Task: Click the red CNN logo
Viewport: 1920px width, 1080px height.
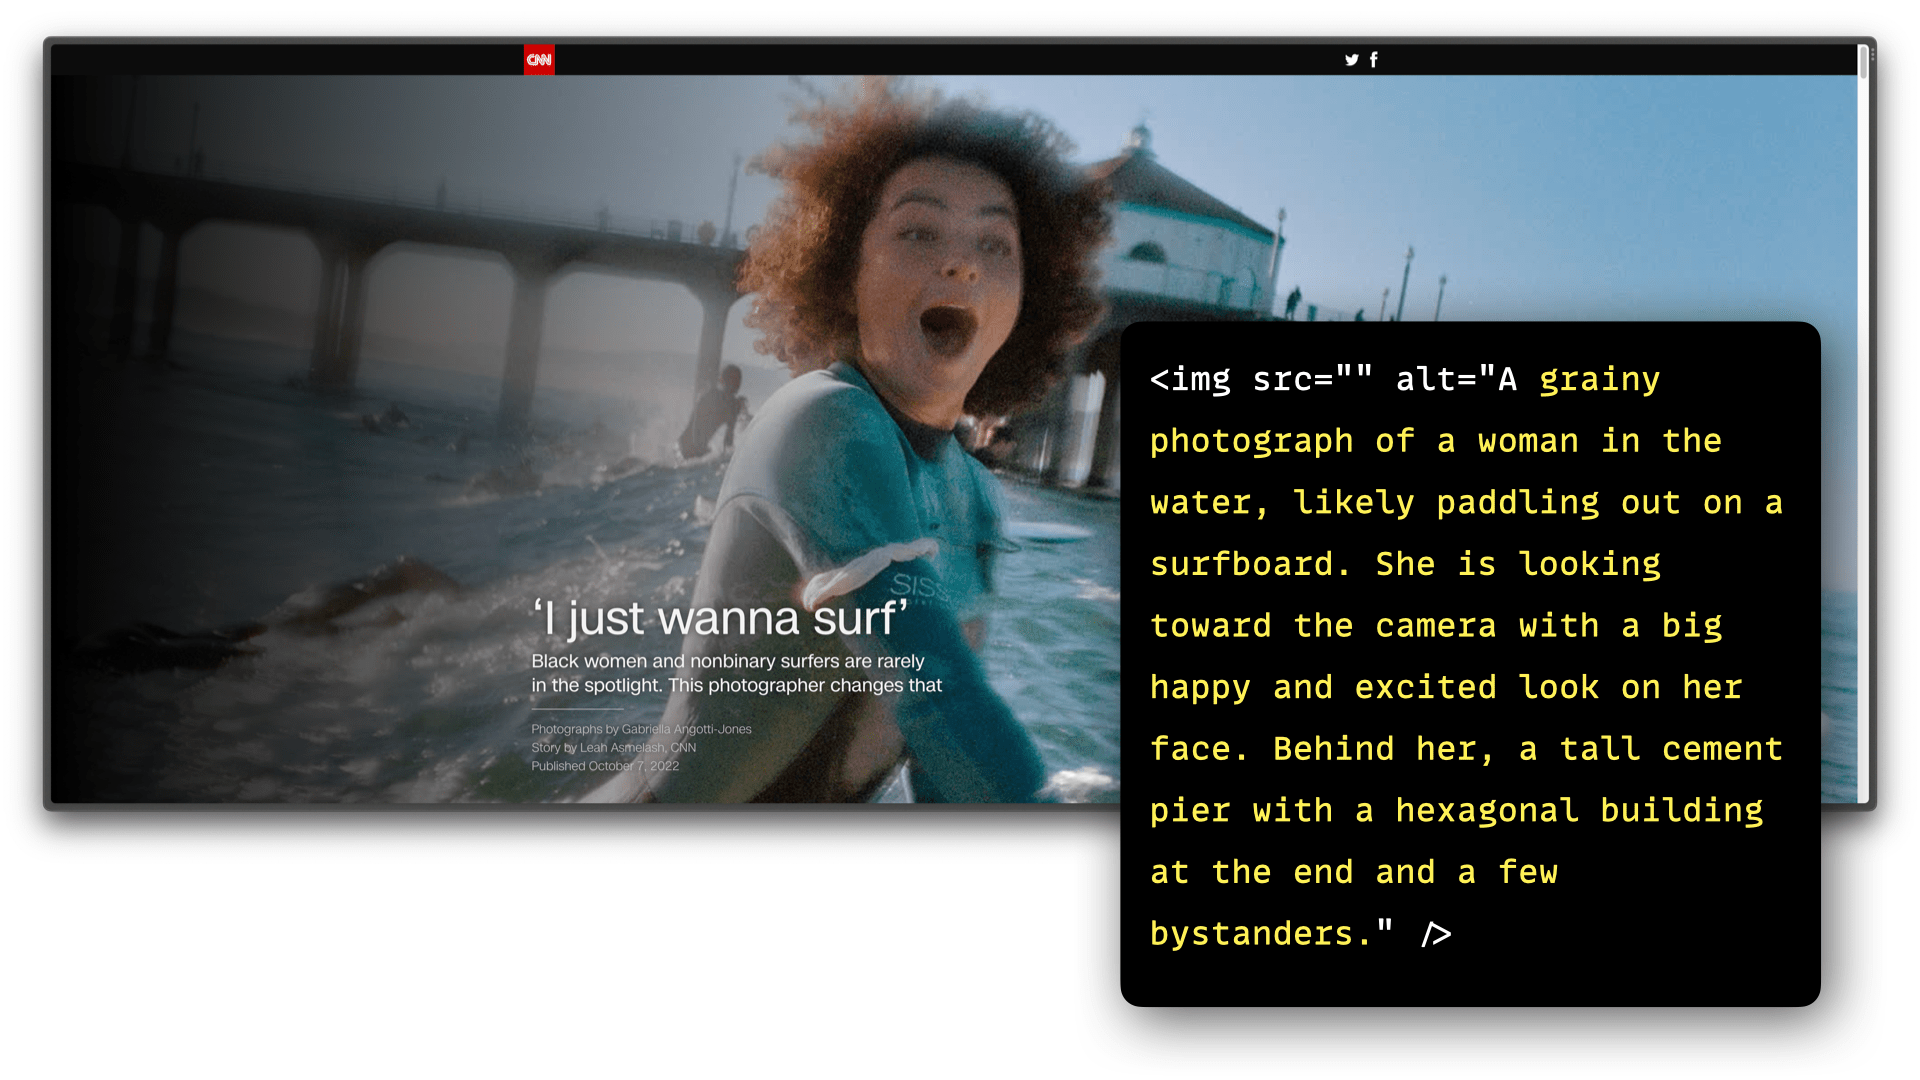Action: pyautogui.click(x=539, y=60)
